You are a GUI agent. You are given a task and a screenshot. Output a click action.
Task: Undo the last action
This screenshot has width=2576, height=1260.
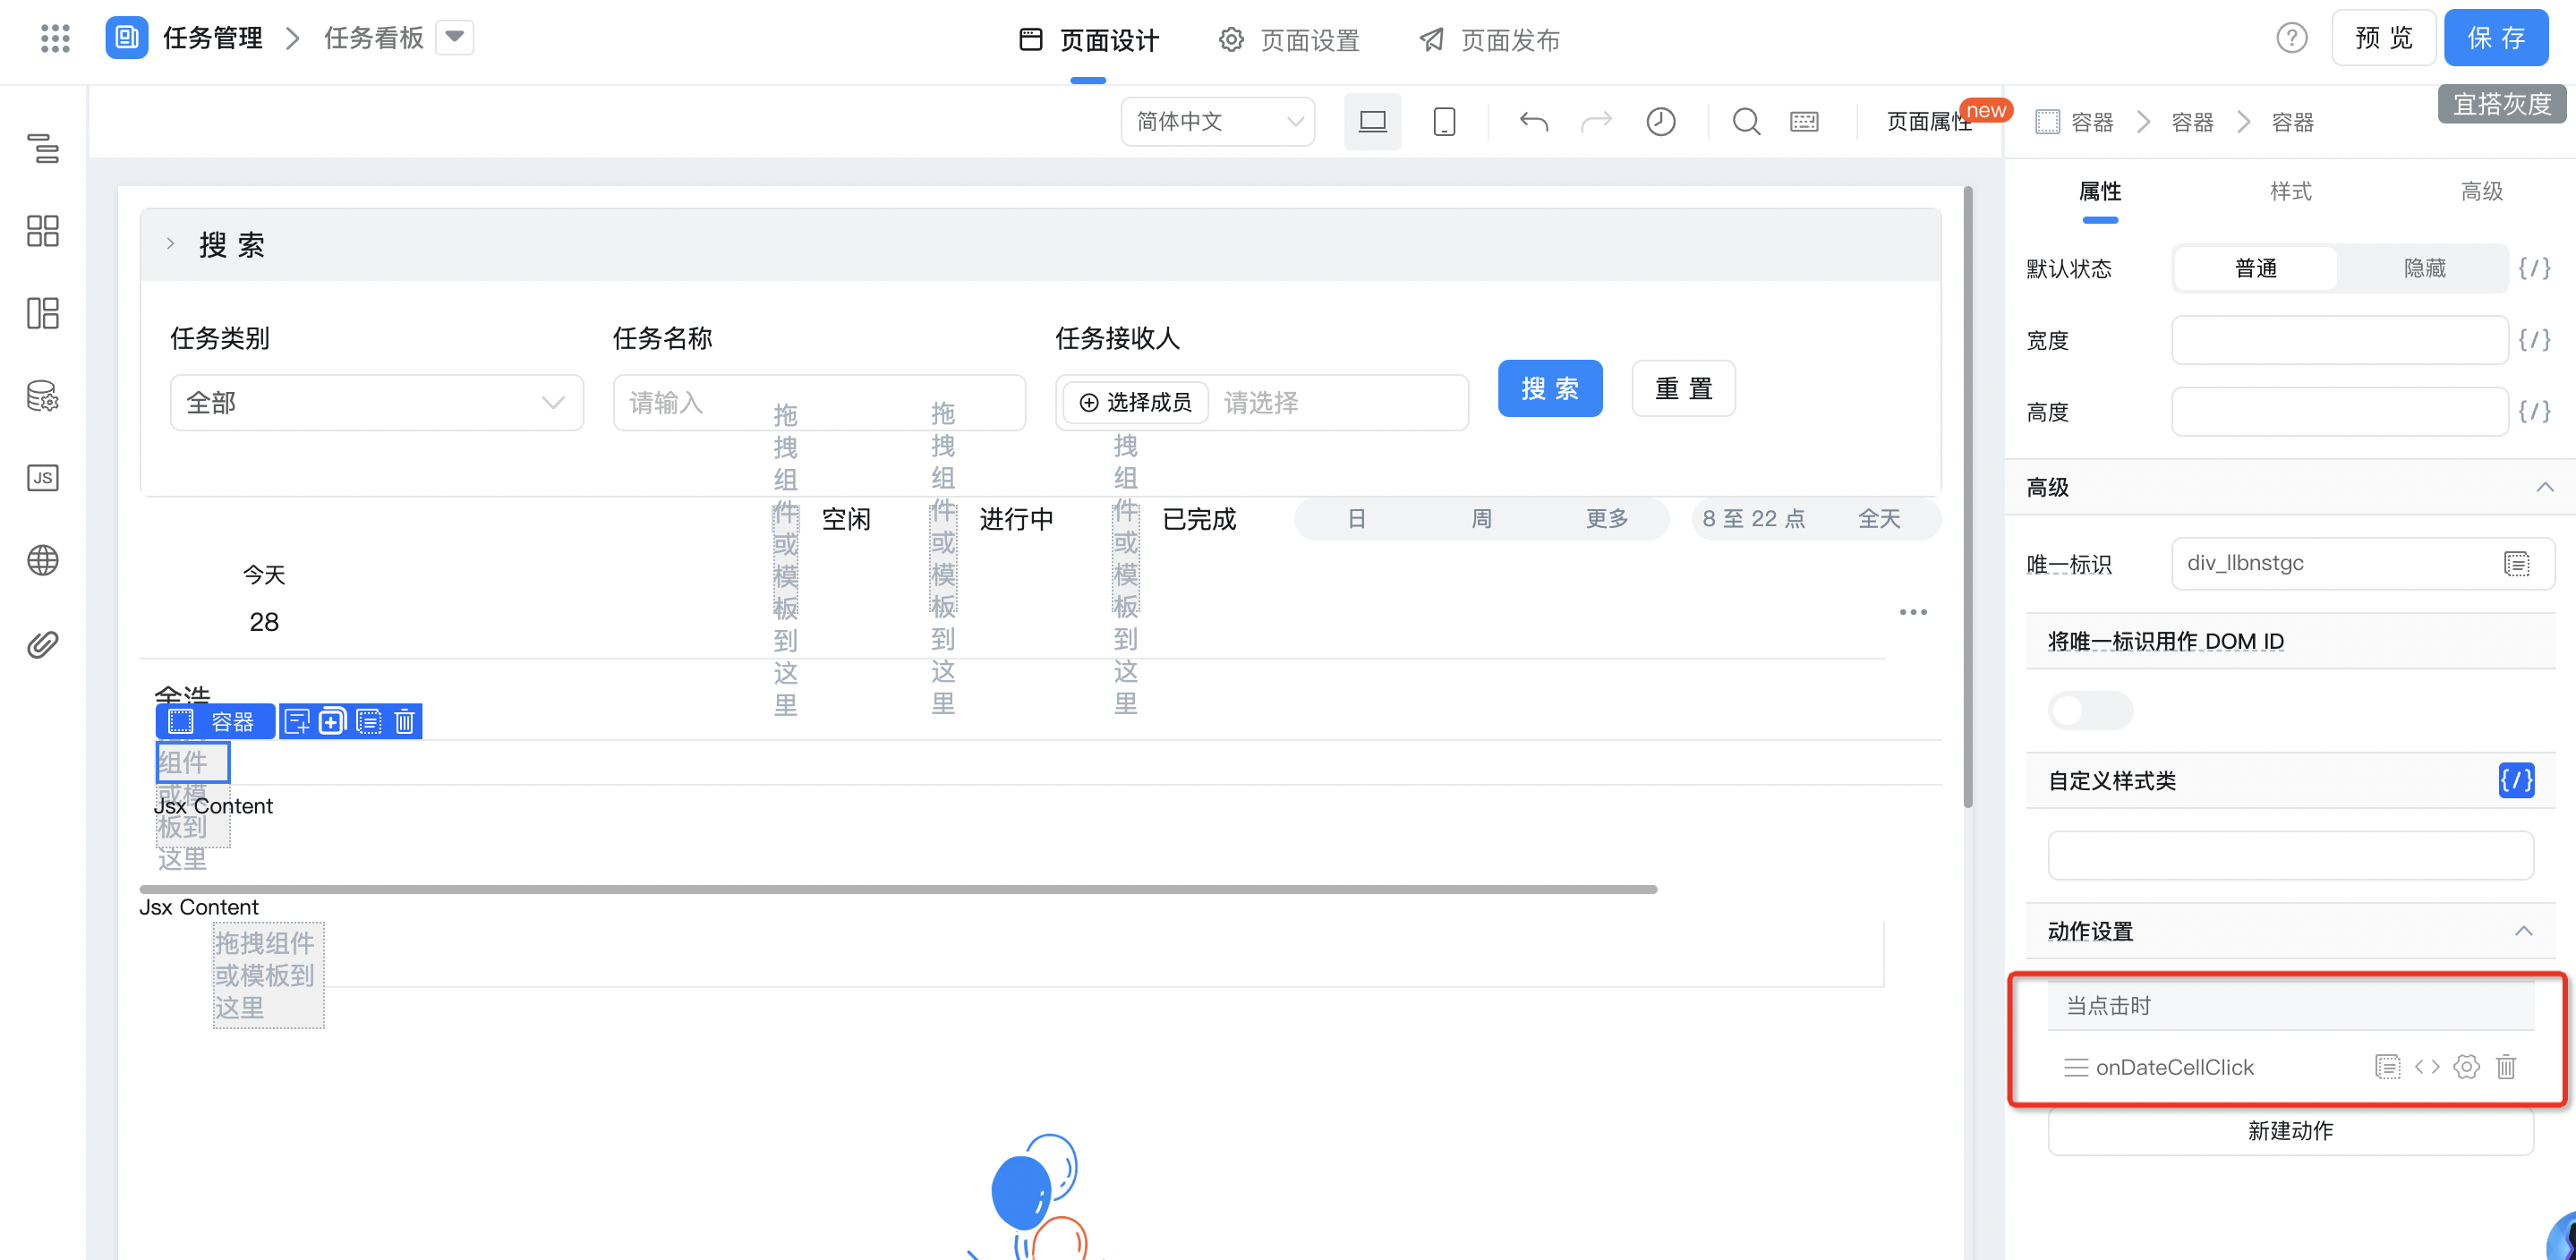pos(1533,122)
